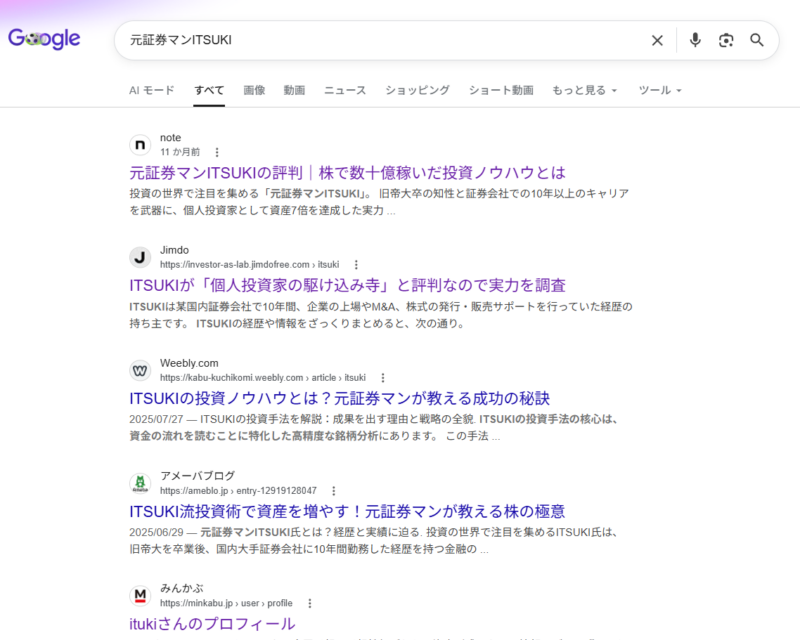800x640 pixels.
Task: Click the ameblo.jp entry-12919128047 URL
Action: pyautogui.click(x=238, y=491)
